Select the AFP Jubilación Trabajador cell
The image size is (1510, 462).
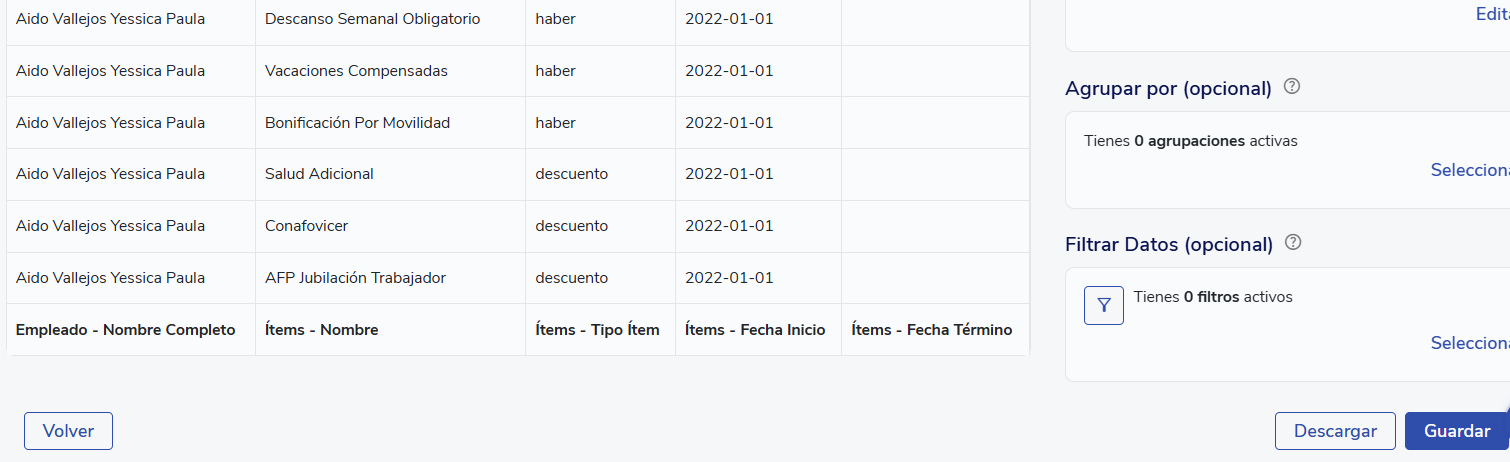click(x=355, y=278)
